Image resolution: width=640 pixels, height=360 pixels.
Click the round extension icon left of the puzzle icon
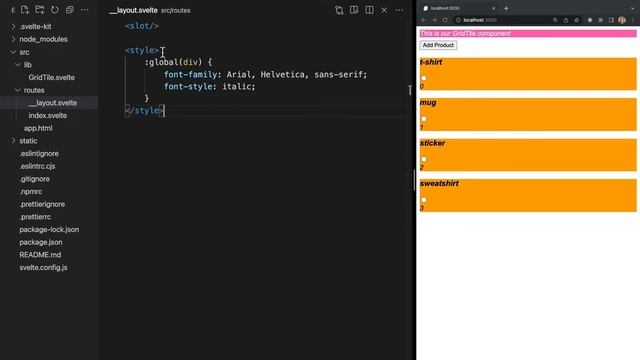(590, 20)
